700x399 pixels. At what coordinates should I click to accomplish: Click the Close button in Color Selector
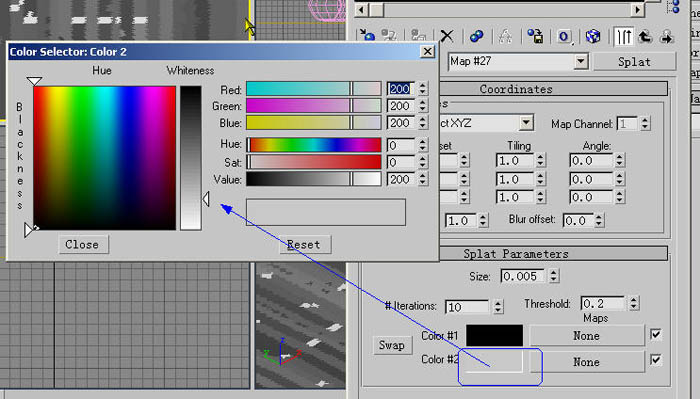[83, 245]
